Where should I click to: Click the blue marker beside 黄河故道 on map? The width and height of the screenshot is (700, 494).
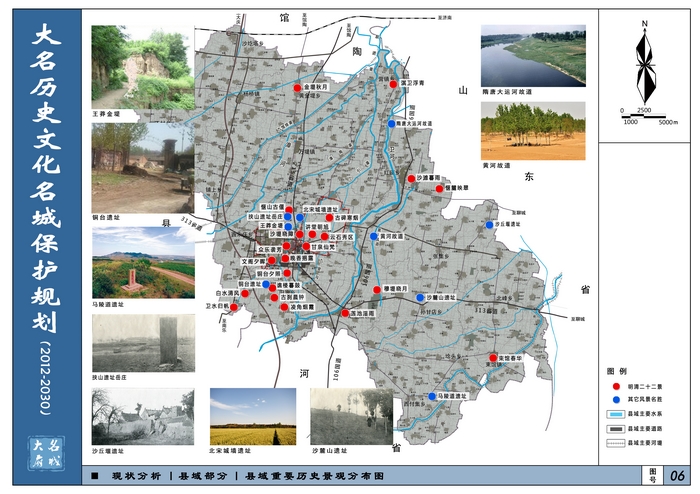pos(374,237)
